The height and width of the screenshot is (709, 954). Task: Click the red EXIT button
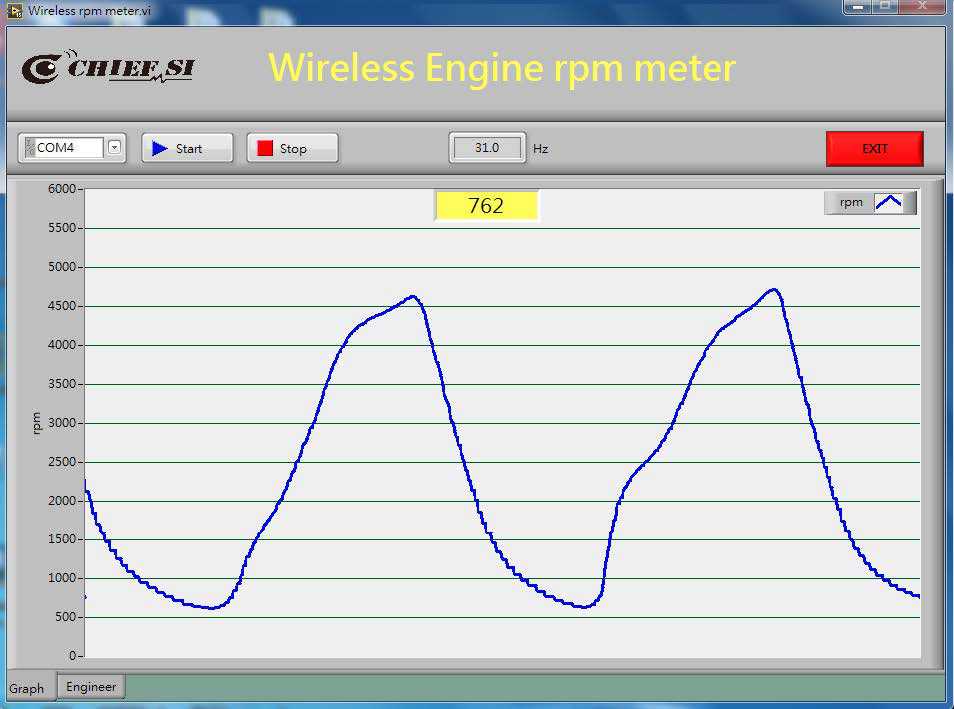[x=874, y=148]
